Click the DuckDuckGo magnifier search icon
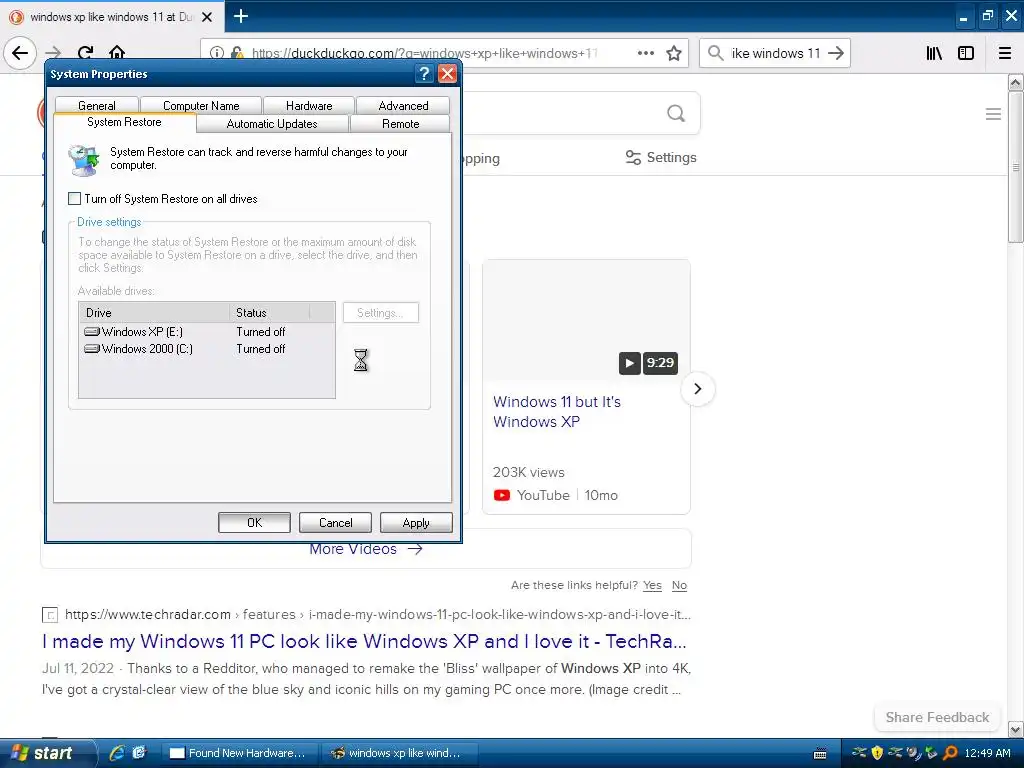 676,114
